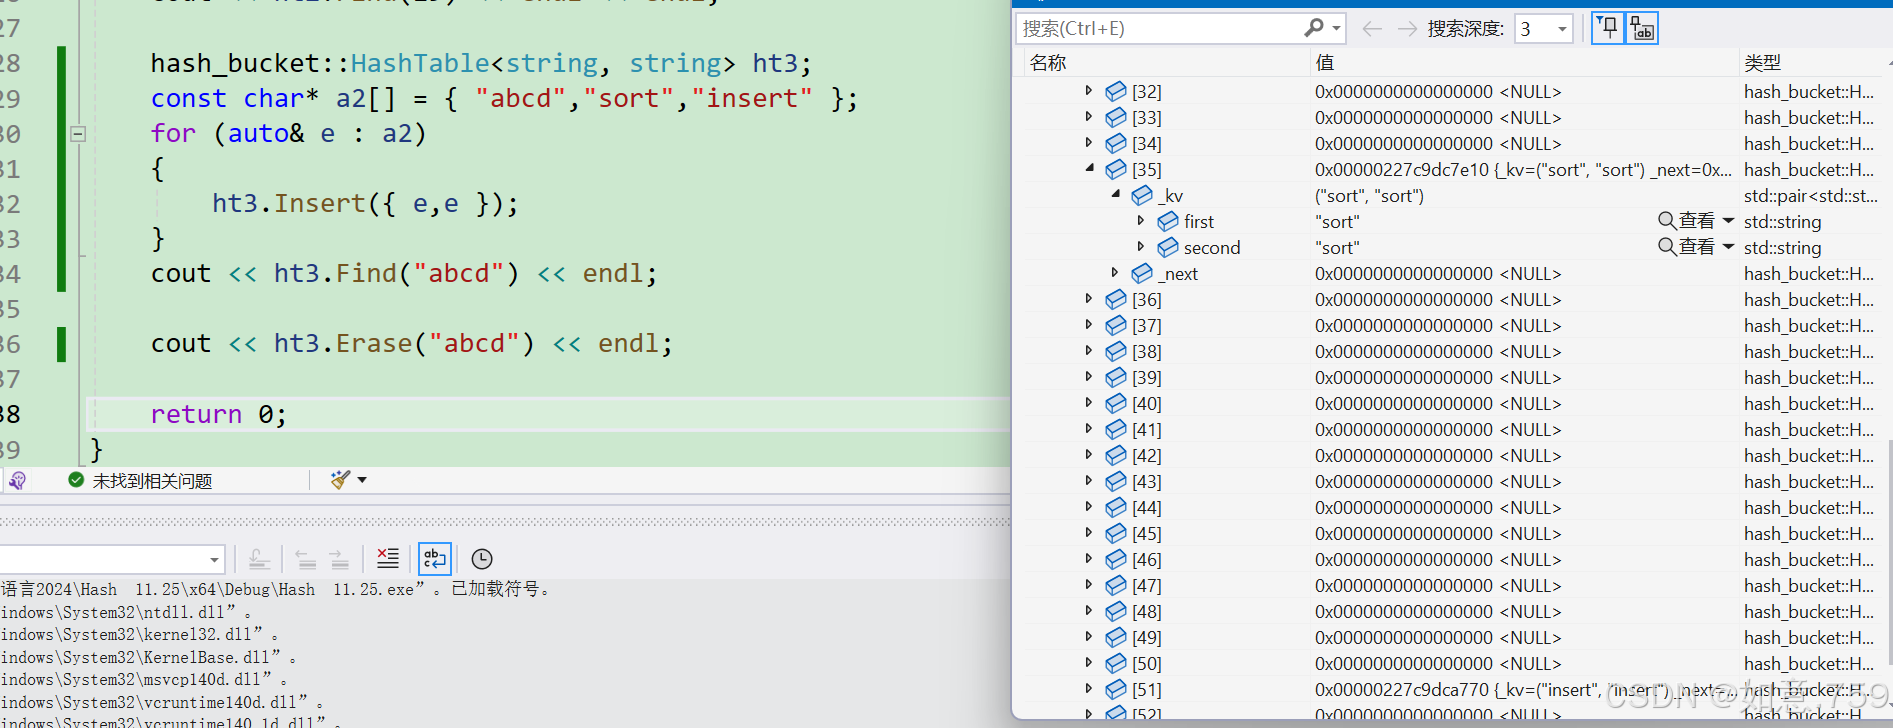Click the code cleanup broom icon
The image size is (1893, 728).
coord(341,480)
